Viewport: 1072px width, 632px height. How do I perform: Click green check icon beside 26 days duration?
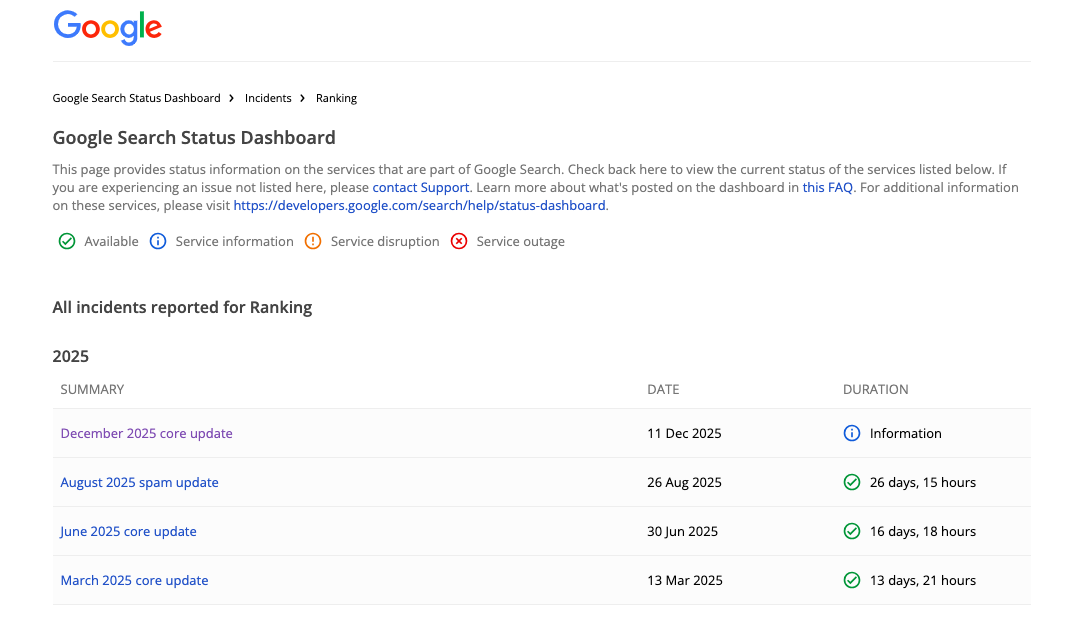tap(852, 482)
